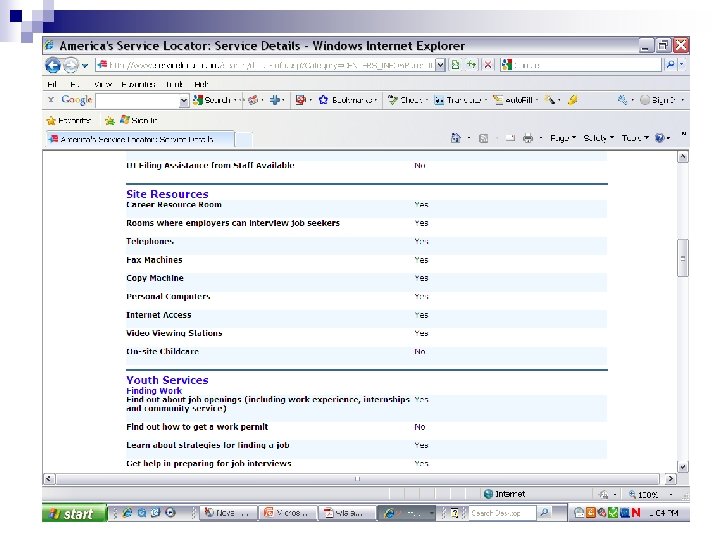This screenshot has height=540, width=720.
Task: Click the Google logo on the toolbar
Action: [77, 100]
